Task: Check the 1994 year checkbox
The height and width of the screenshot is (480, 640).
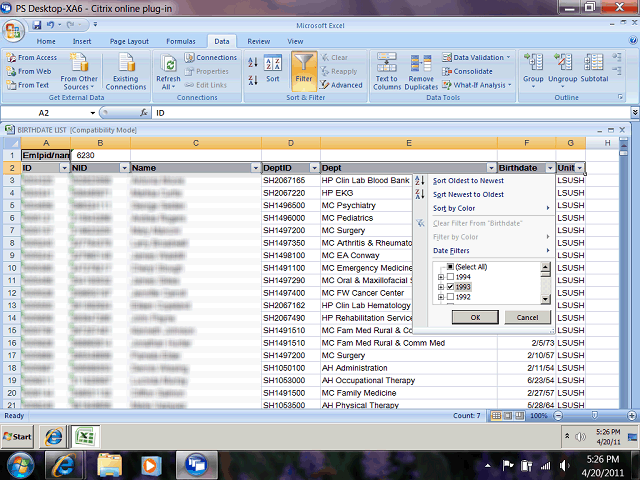Action: (x=451, y=277)
